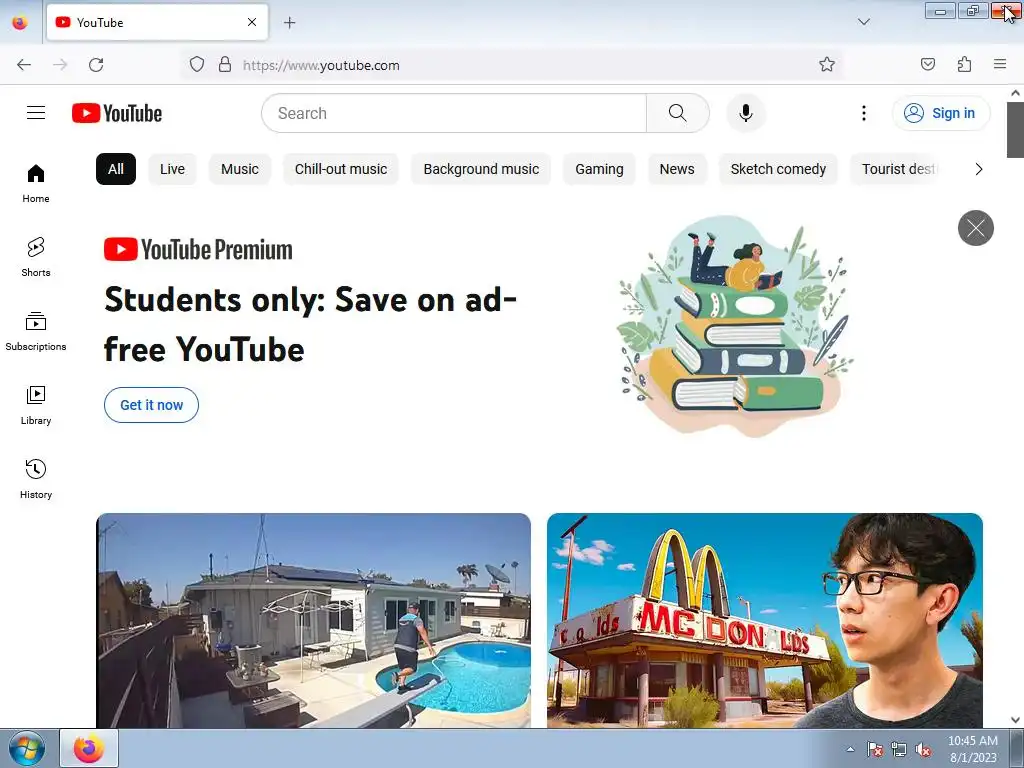Select the Gaming category chip
Viewport: 1024px width, 768px height.
point(600,169)
